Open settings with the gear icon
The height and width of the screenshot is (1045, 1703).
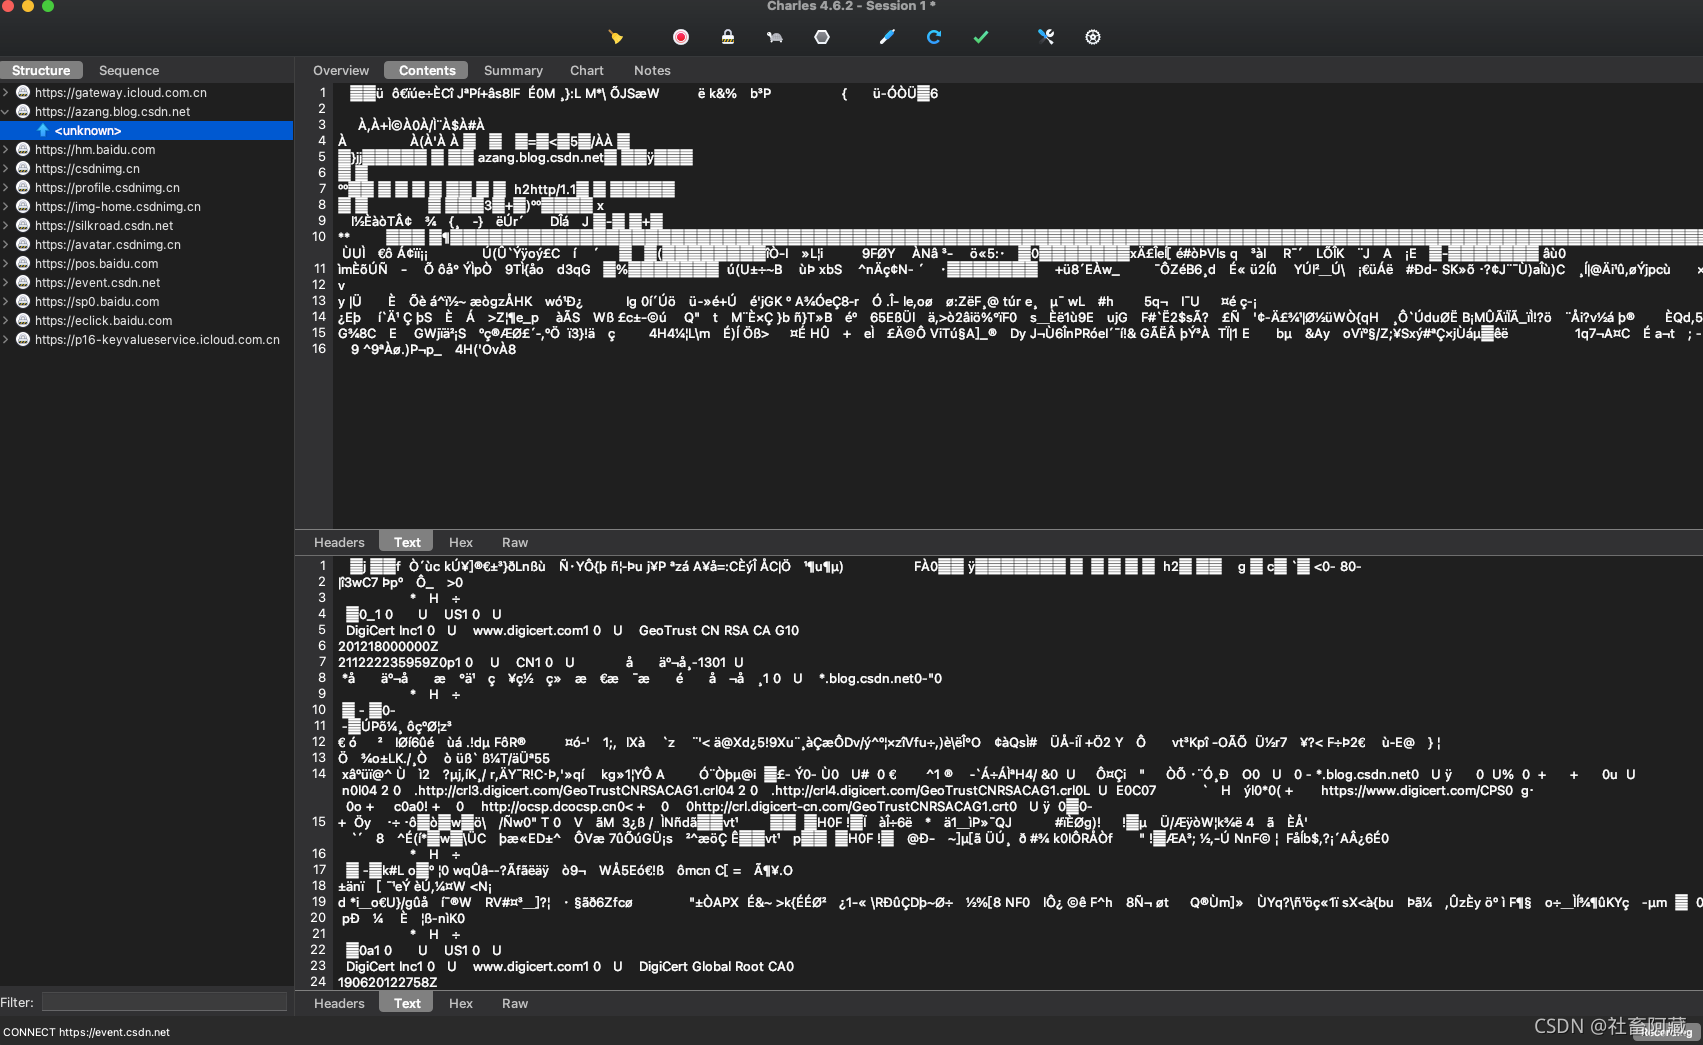coord(1092,37)
